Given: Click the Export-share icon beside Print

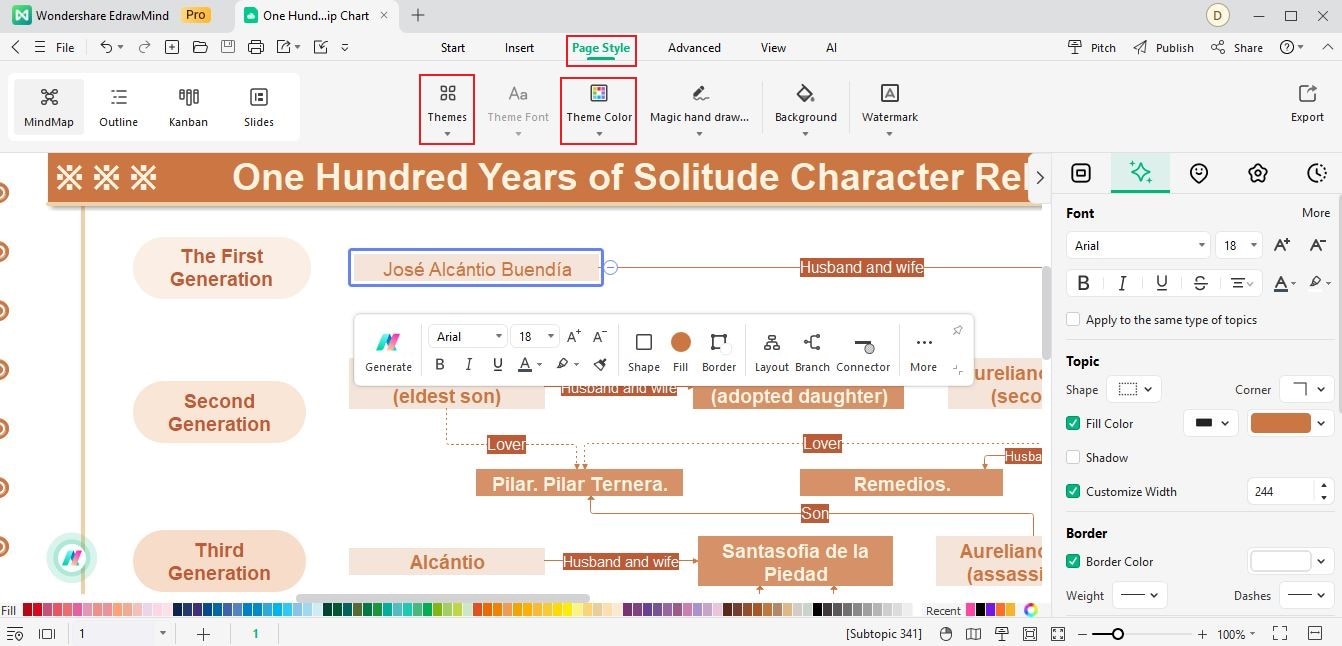Looking at the screenshot, I should click(284, 47).
